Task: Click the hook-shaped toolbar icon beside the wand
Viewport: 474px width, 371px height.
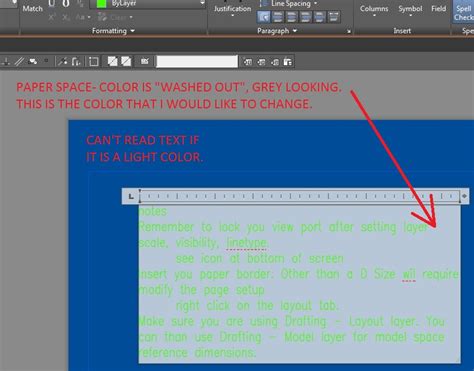Action: (x=76, y=61)
